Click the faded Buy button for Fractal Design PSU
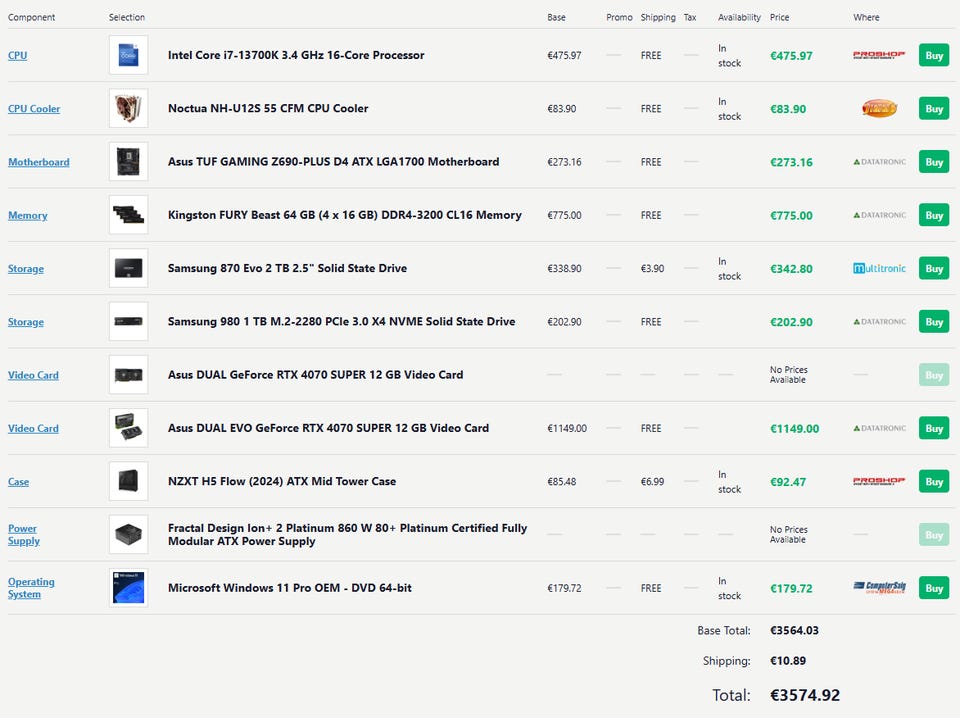The height and width of the screenshot is (718, 960). [x=934, y=534]
